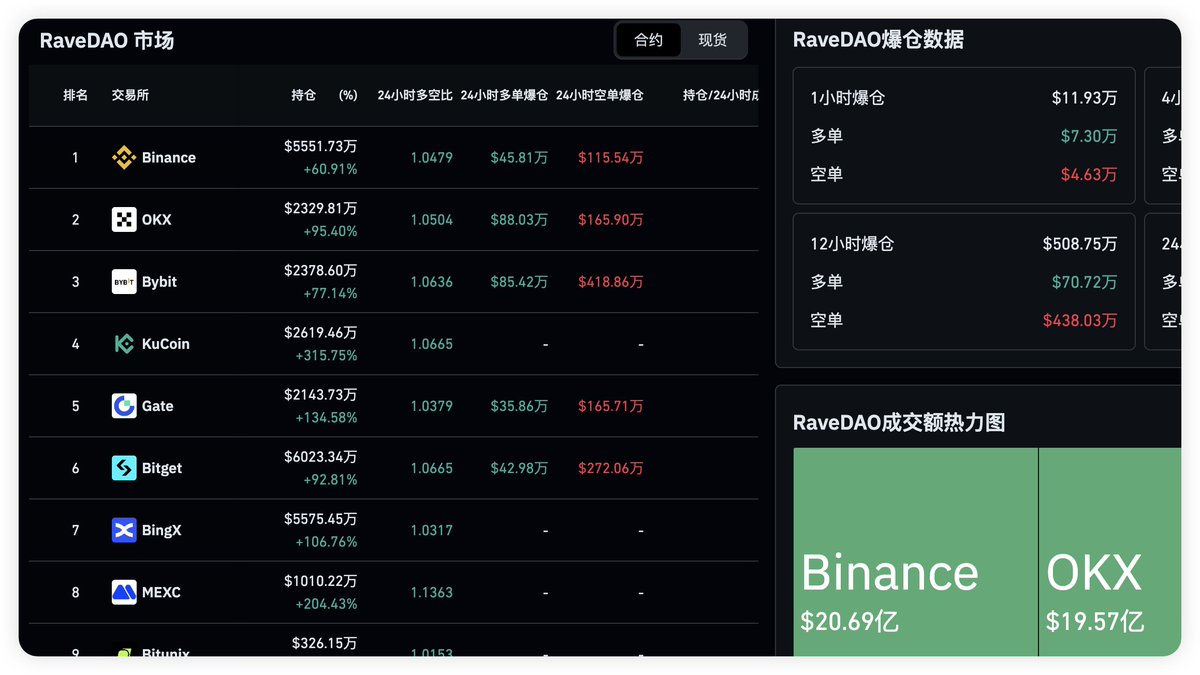Click the MEXC logo icon
This screenshot has height=675, width=1200.
pos(123,591)
